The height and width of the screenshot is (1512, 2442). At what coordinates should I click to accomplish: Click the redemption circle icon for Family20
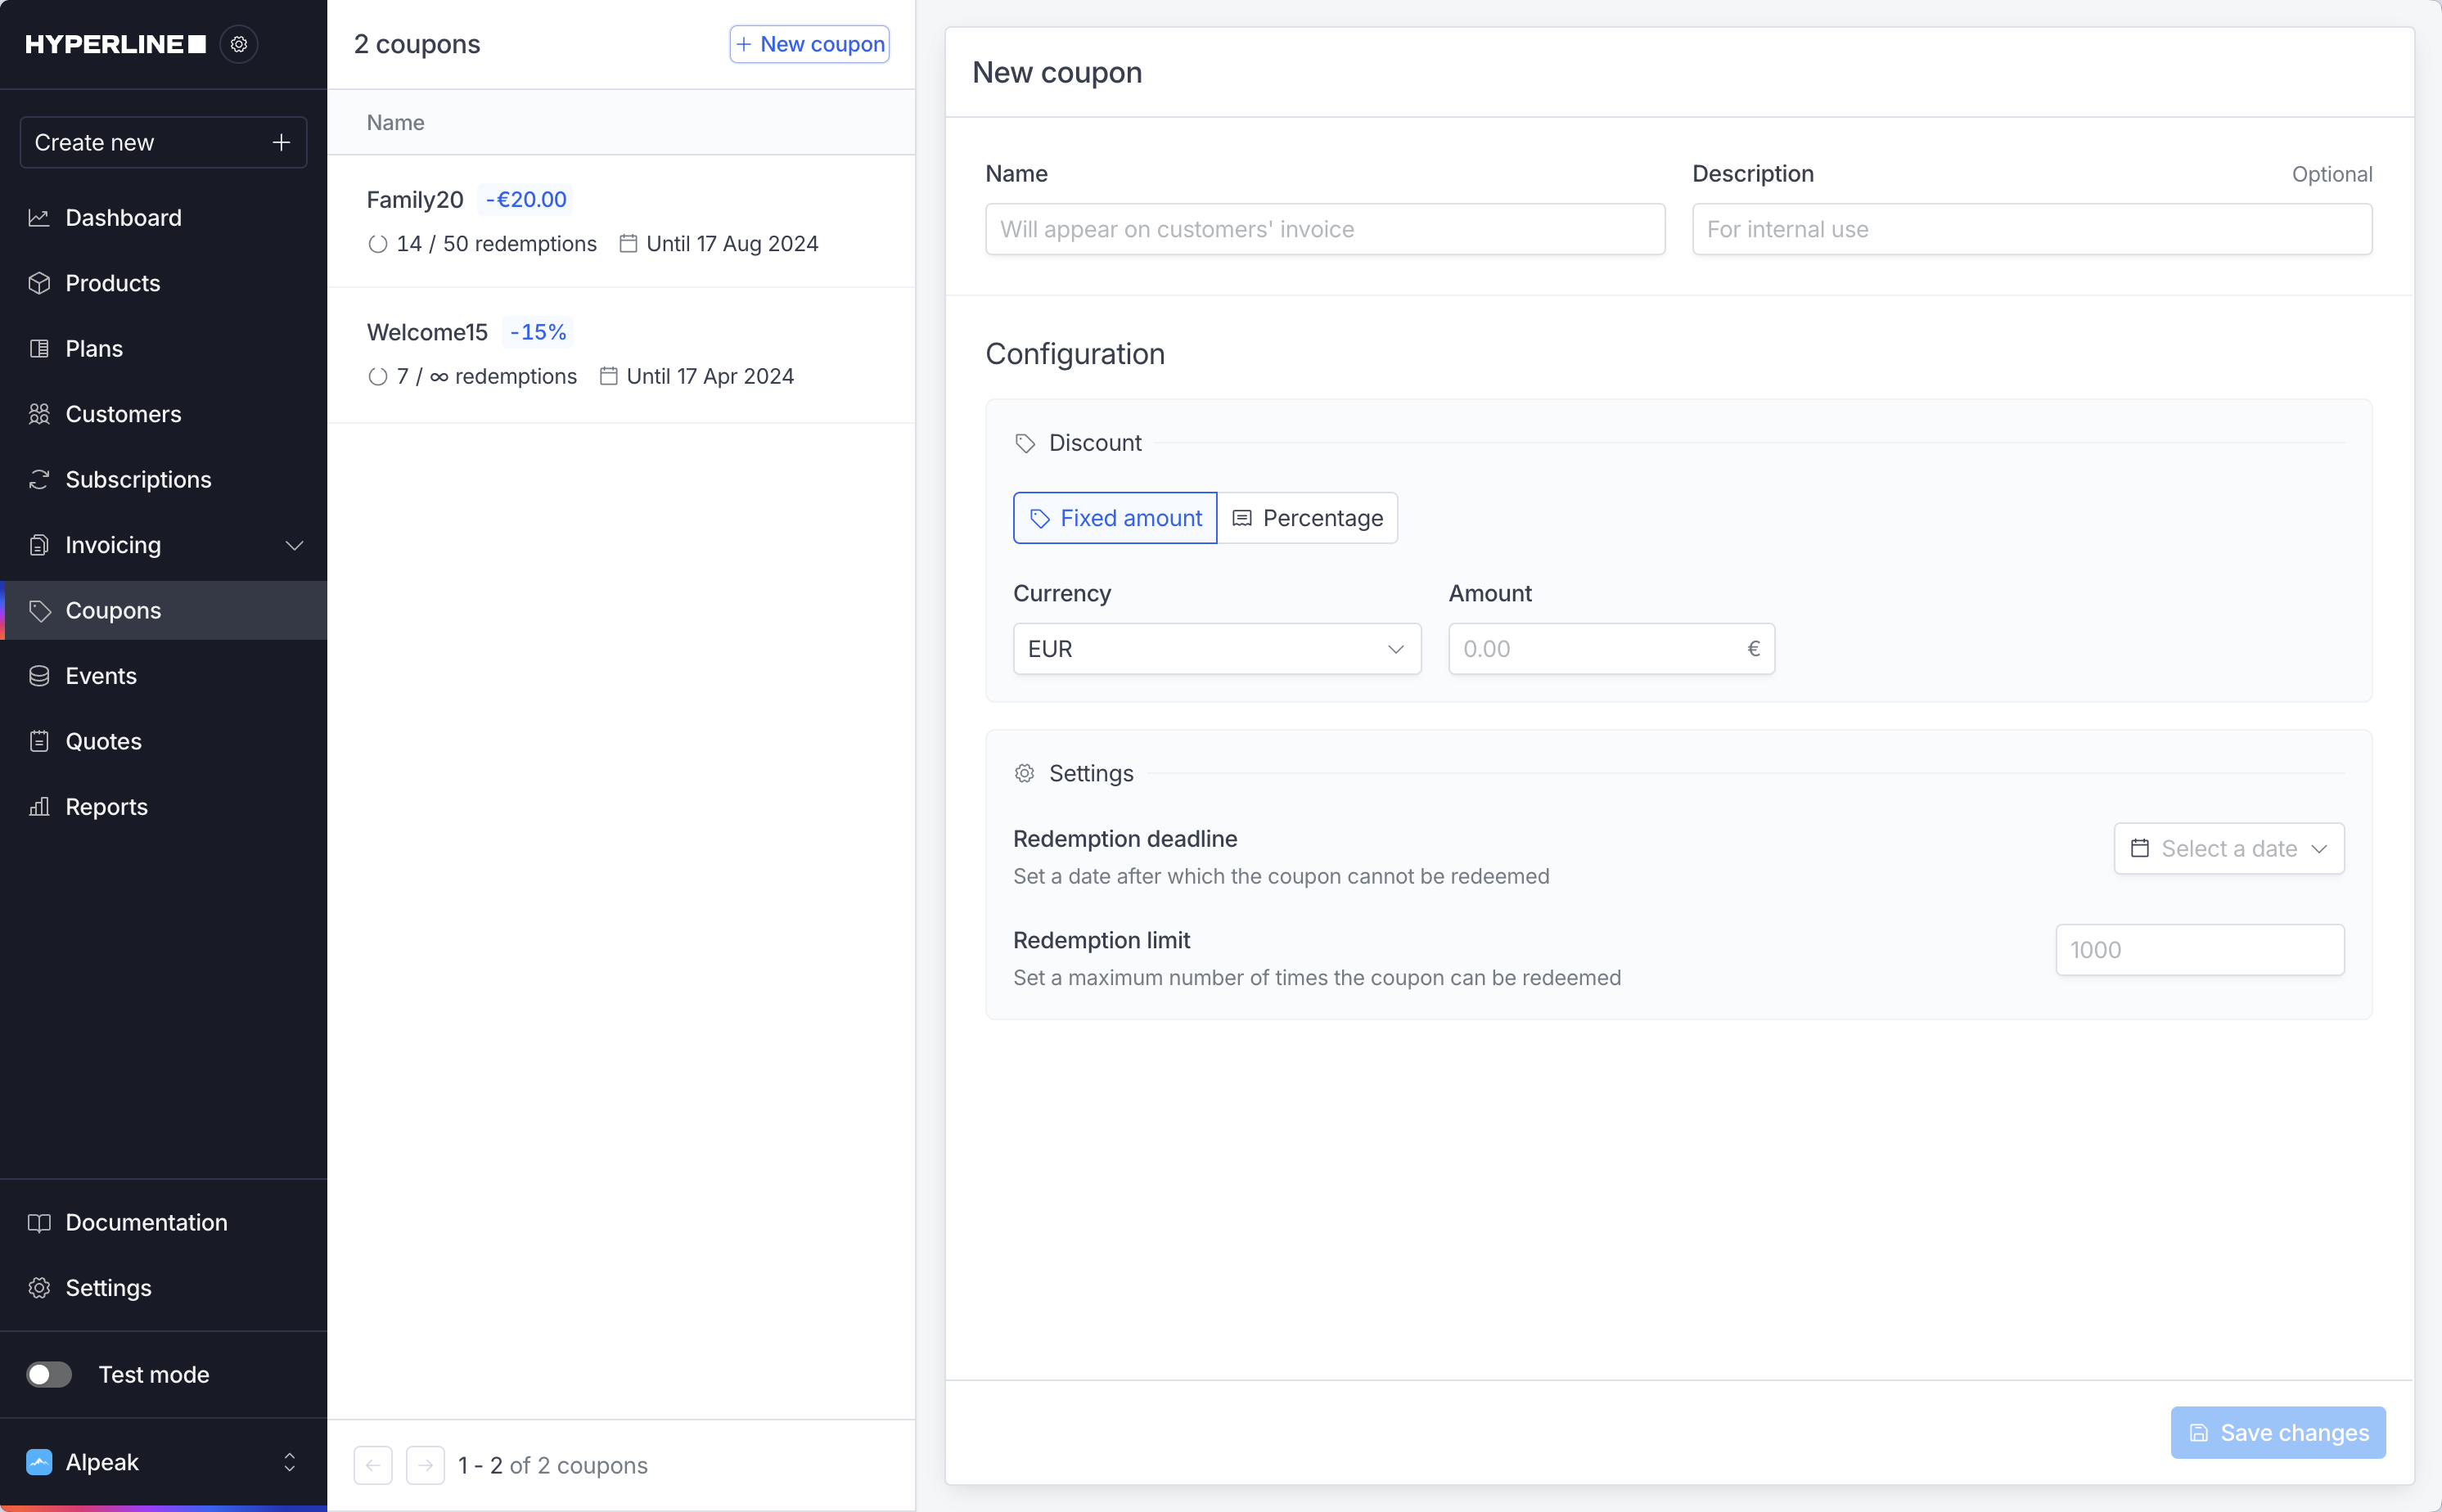coord(377,244)
